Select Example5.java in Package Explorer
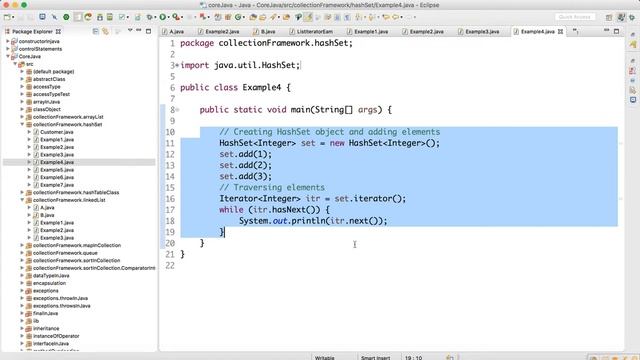 tap(57, 170)
